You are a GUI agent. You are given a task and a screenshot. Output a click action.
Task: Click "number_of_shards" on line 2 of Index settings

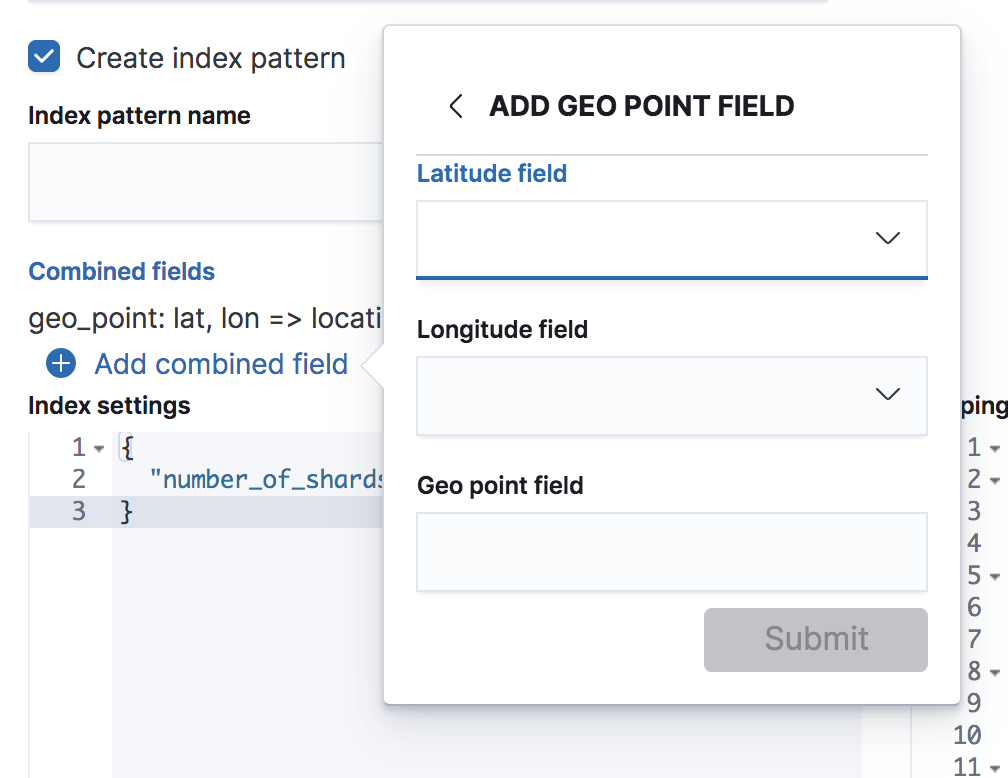click(263, 479)
